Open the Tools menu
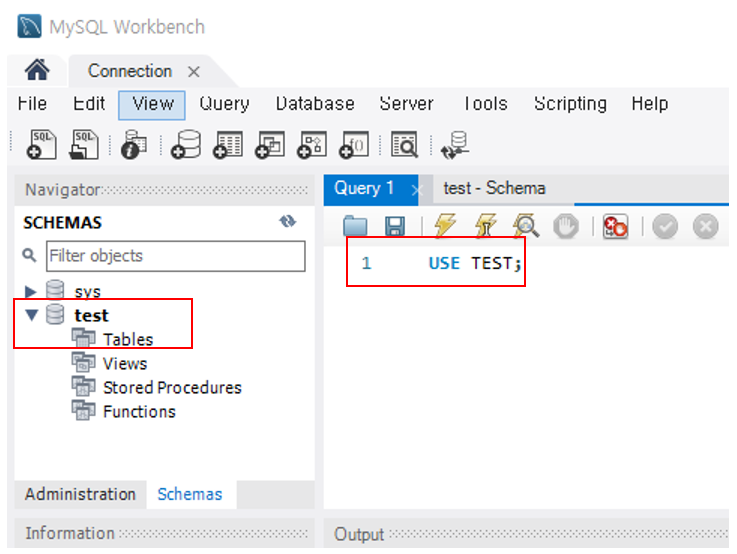The image size is (737, 554). coord(486,103)
